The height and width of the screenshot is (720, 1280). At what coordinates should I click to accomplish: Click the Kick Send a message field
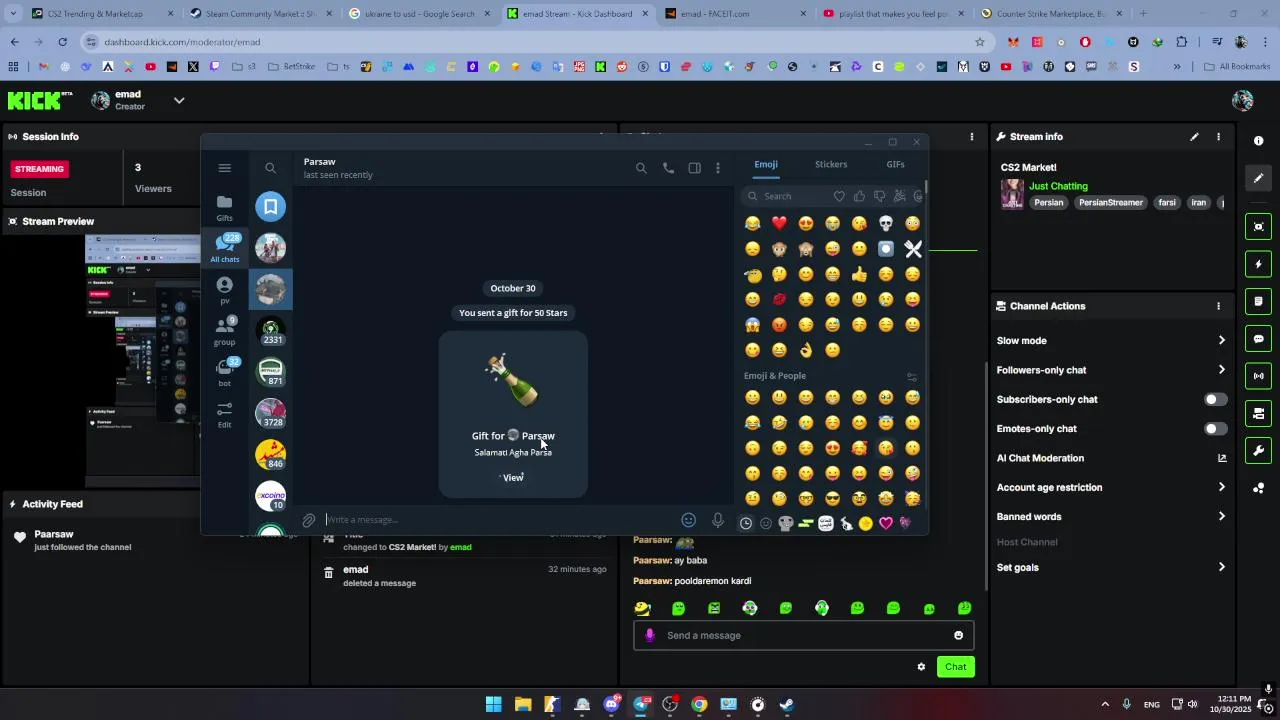pyautogui.click(x=803, y=635)
